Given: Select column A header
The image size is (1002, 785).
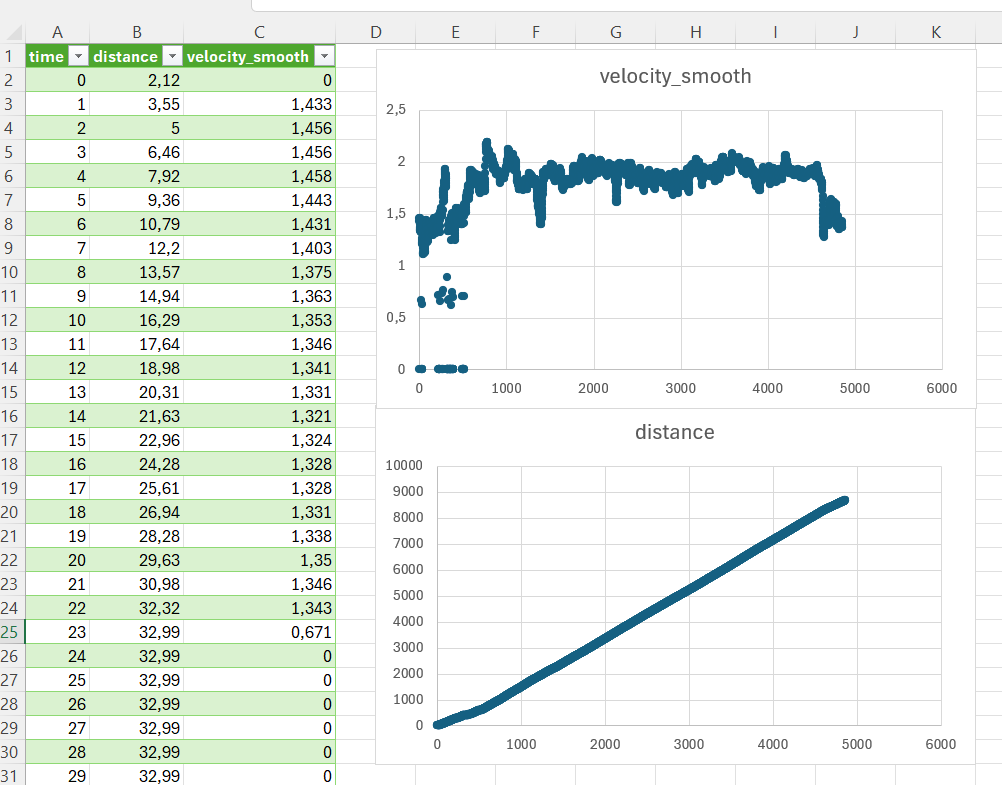Looking at the screenshot, I should click(58, 32).
